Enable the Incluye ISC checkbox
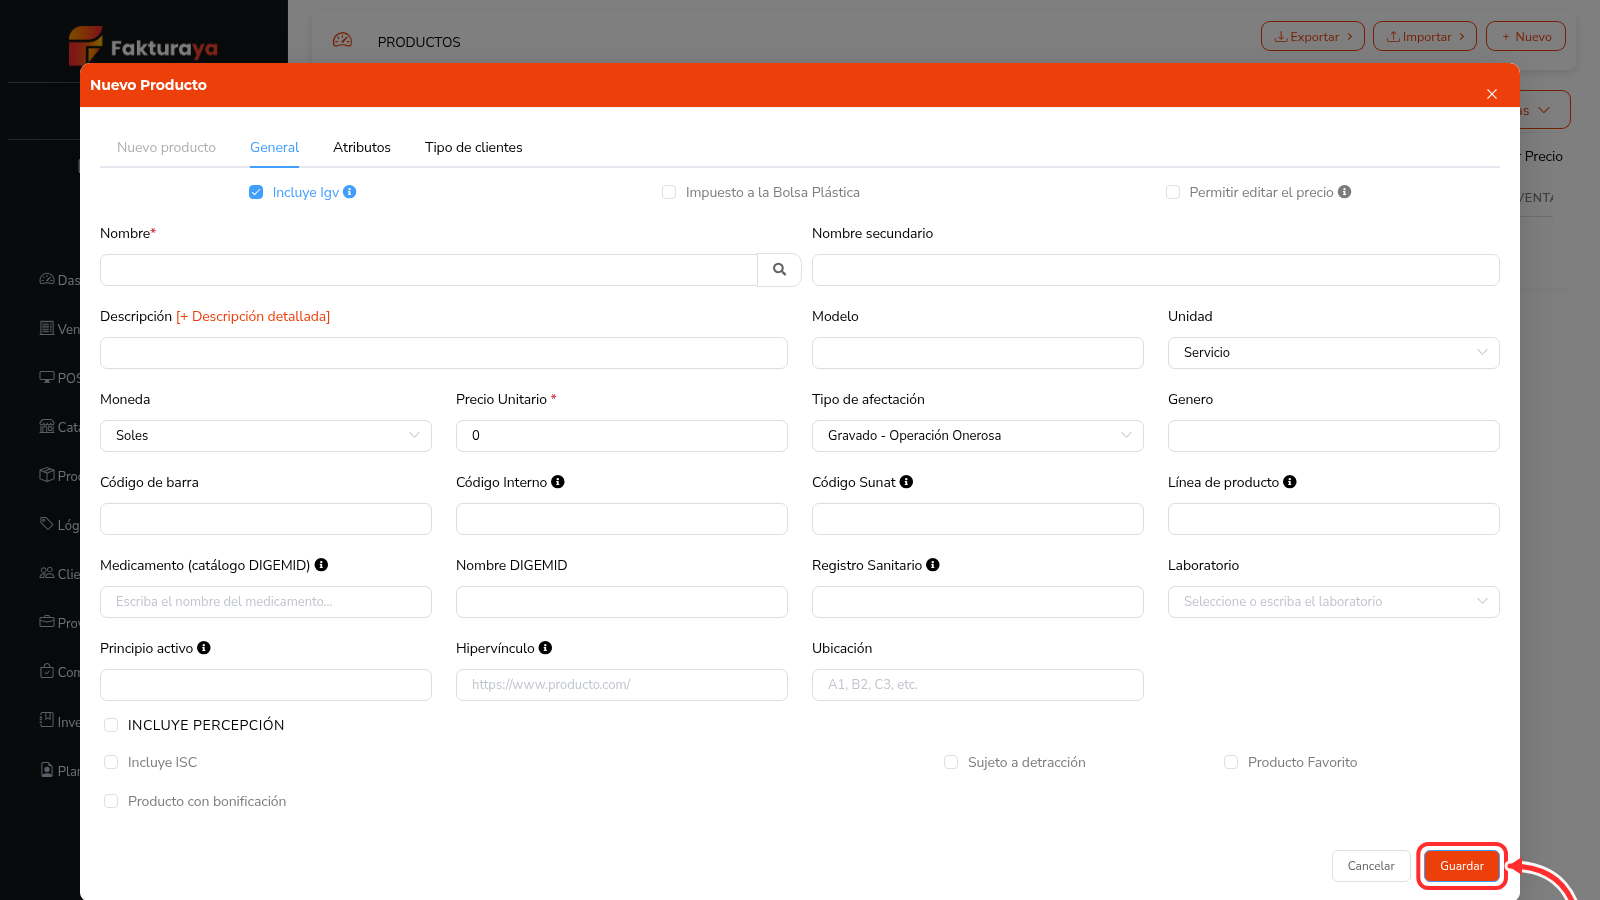The height and width of the screenshot is (900, 1600). [x=111, y=762]
